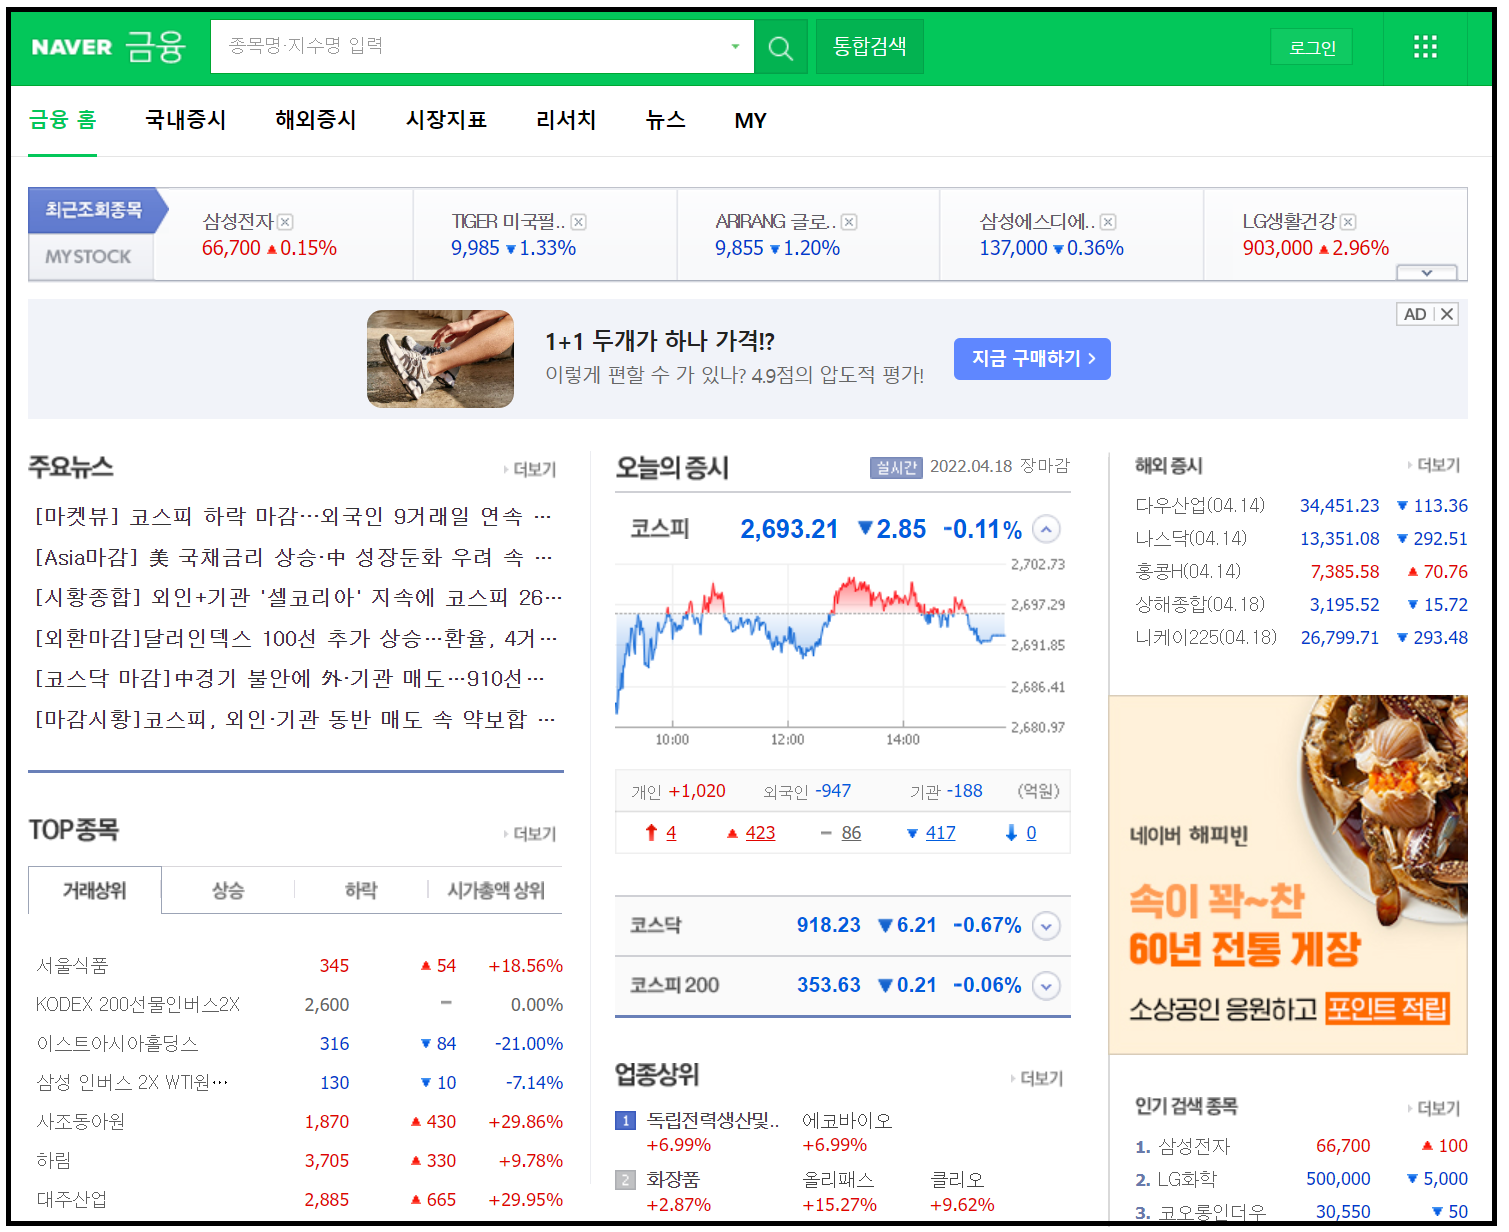Open 더보기 for TOP종목
The image size is (1509, 1232).
tap(530, 834)
